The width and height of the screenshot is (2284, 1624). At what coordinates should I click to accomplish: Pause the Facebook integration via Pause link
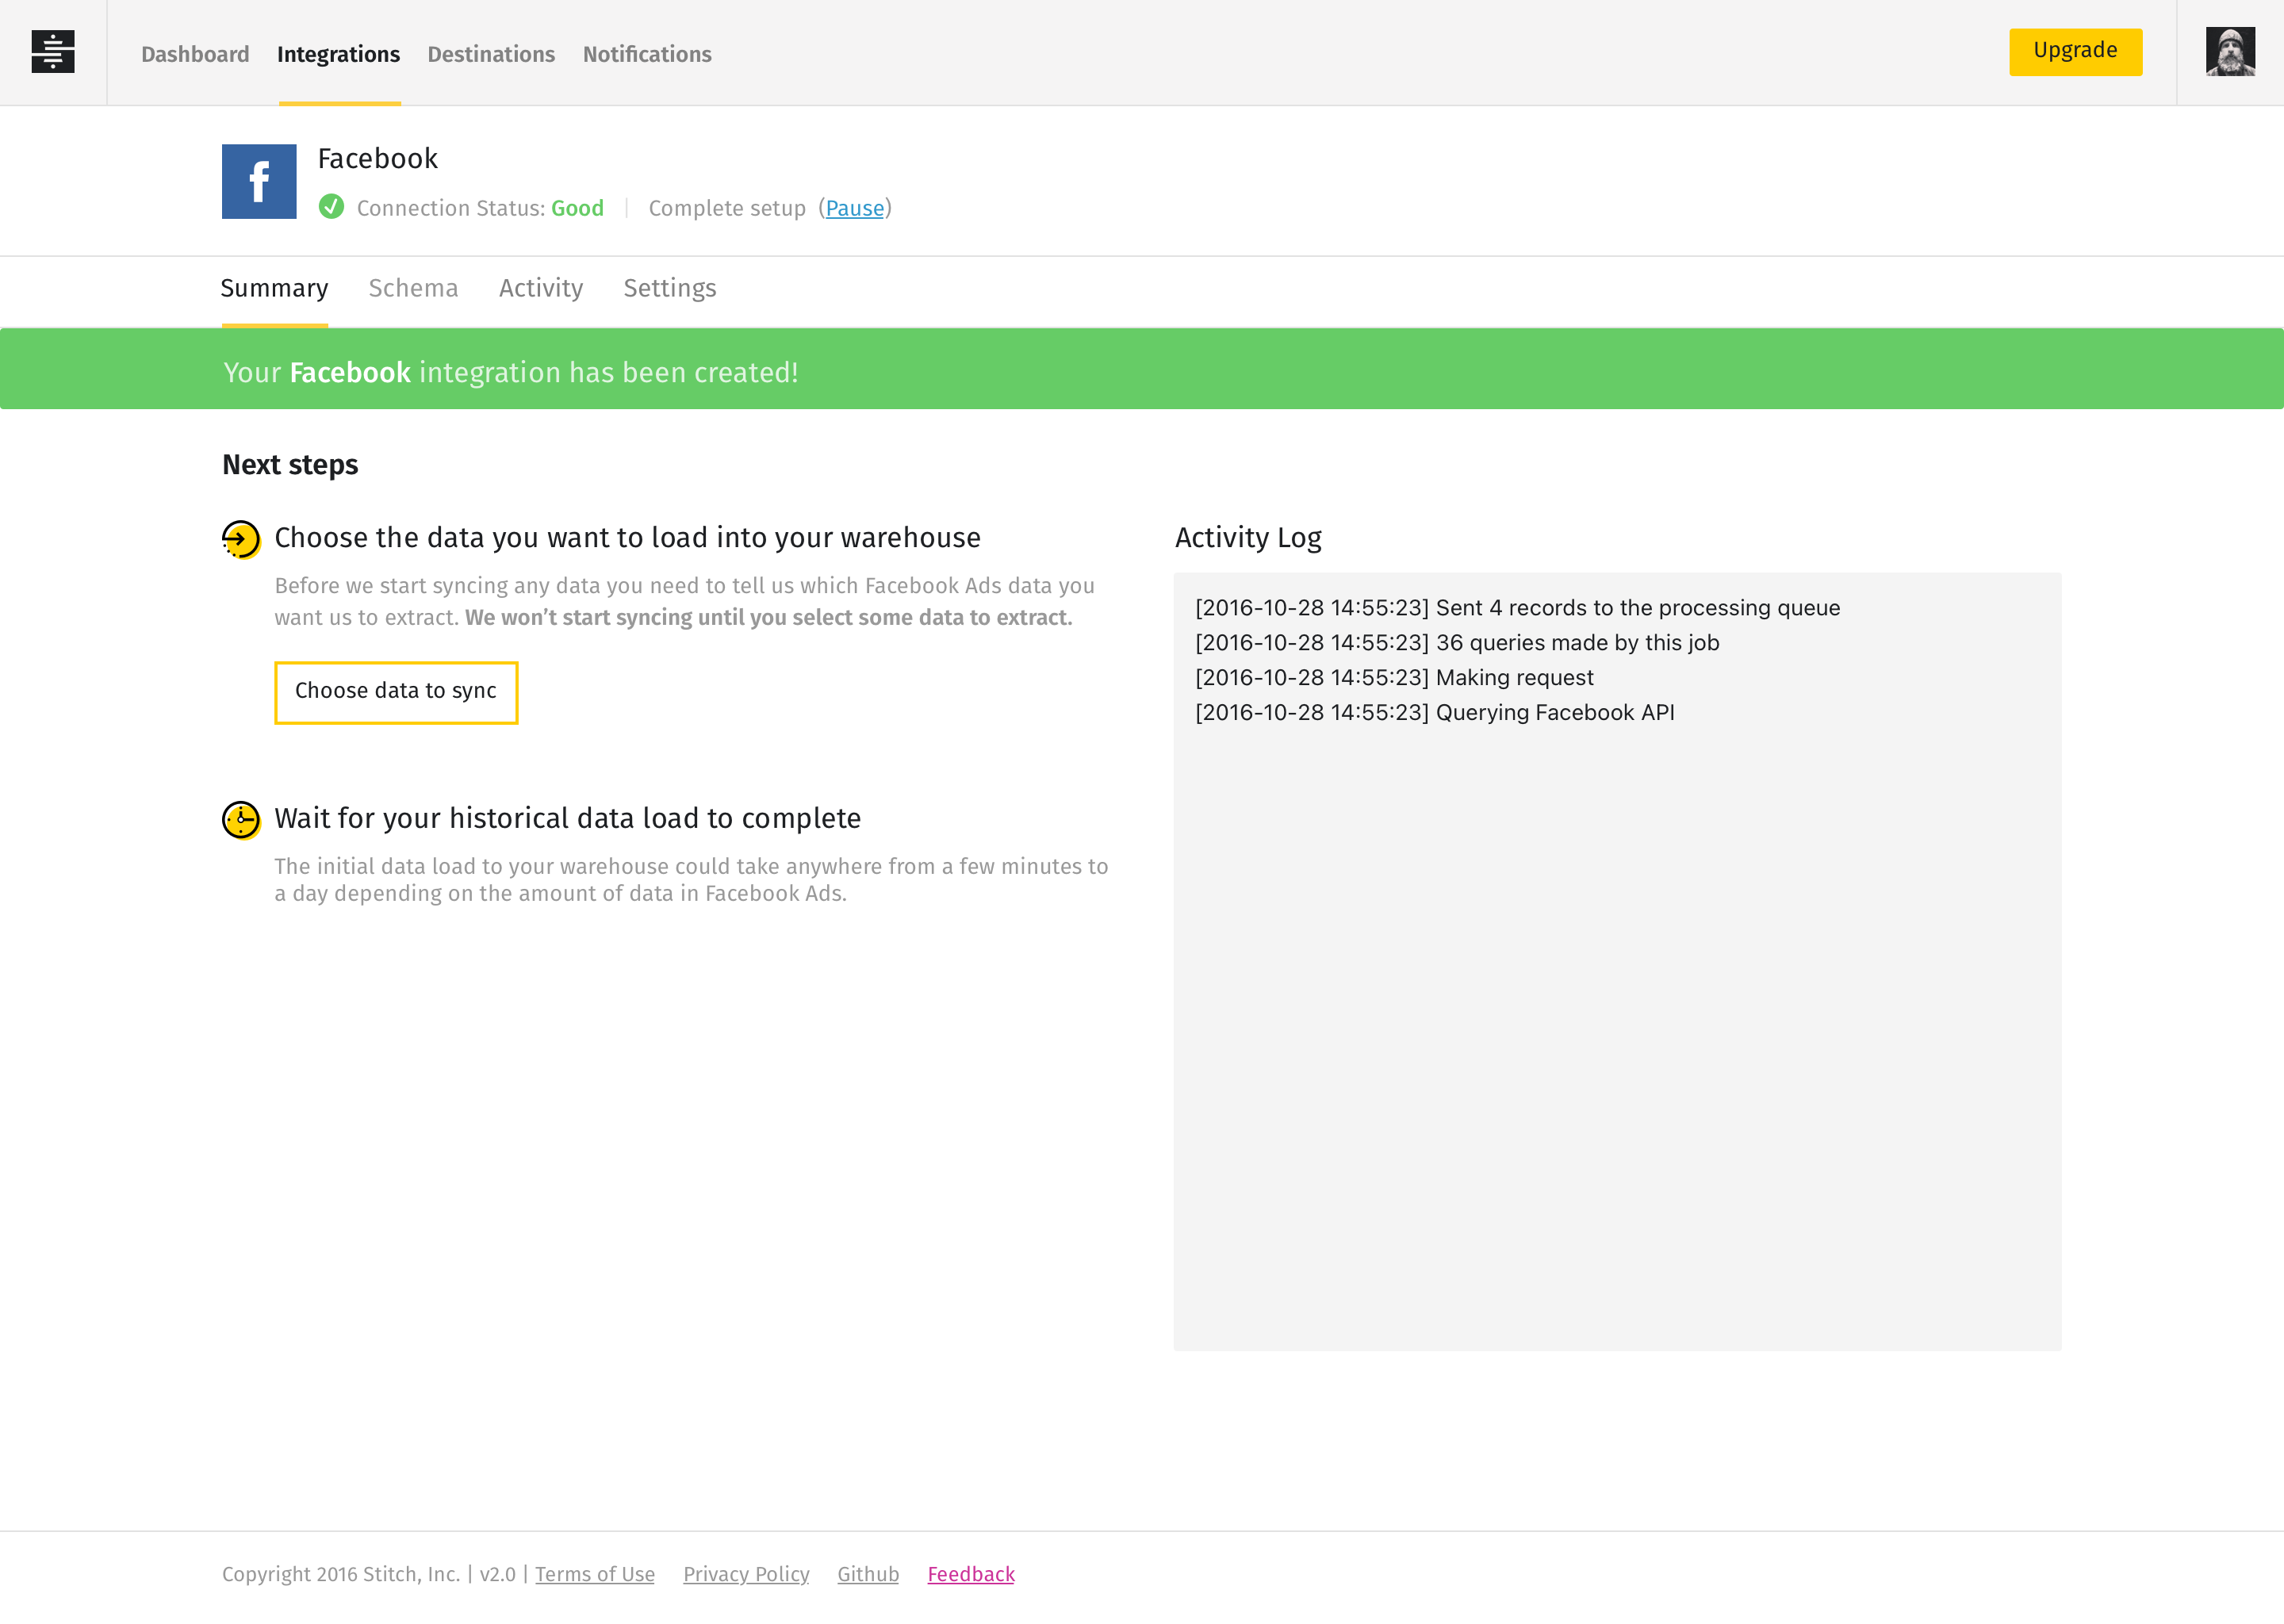pos(855,208)
